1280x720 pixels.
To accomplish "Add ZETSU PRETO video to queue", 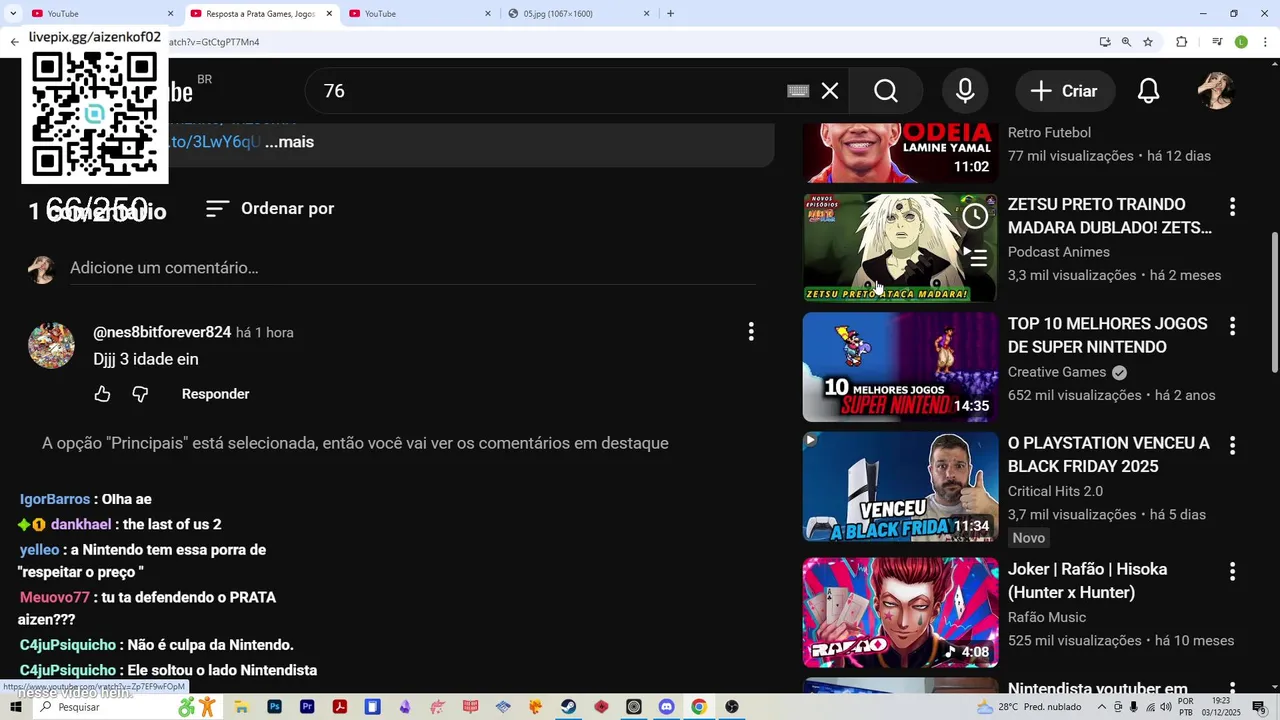I will tap(975, 258).
